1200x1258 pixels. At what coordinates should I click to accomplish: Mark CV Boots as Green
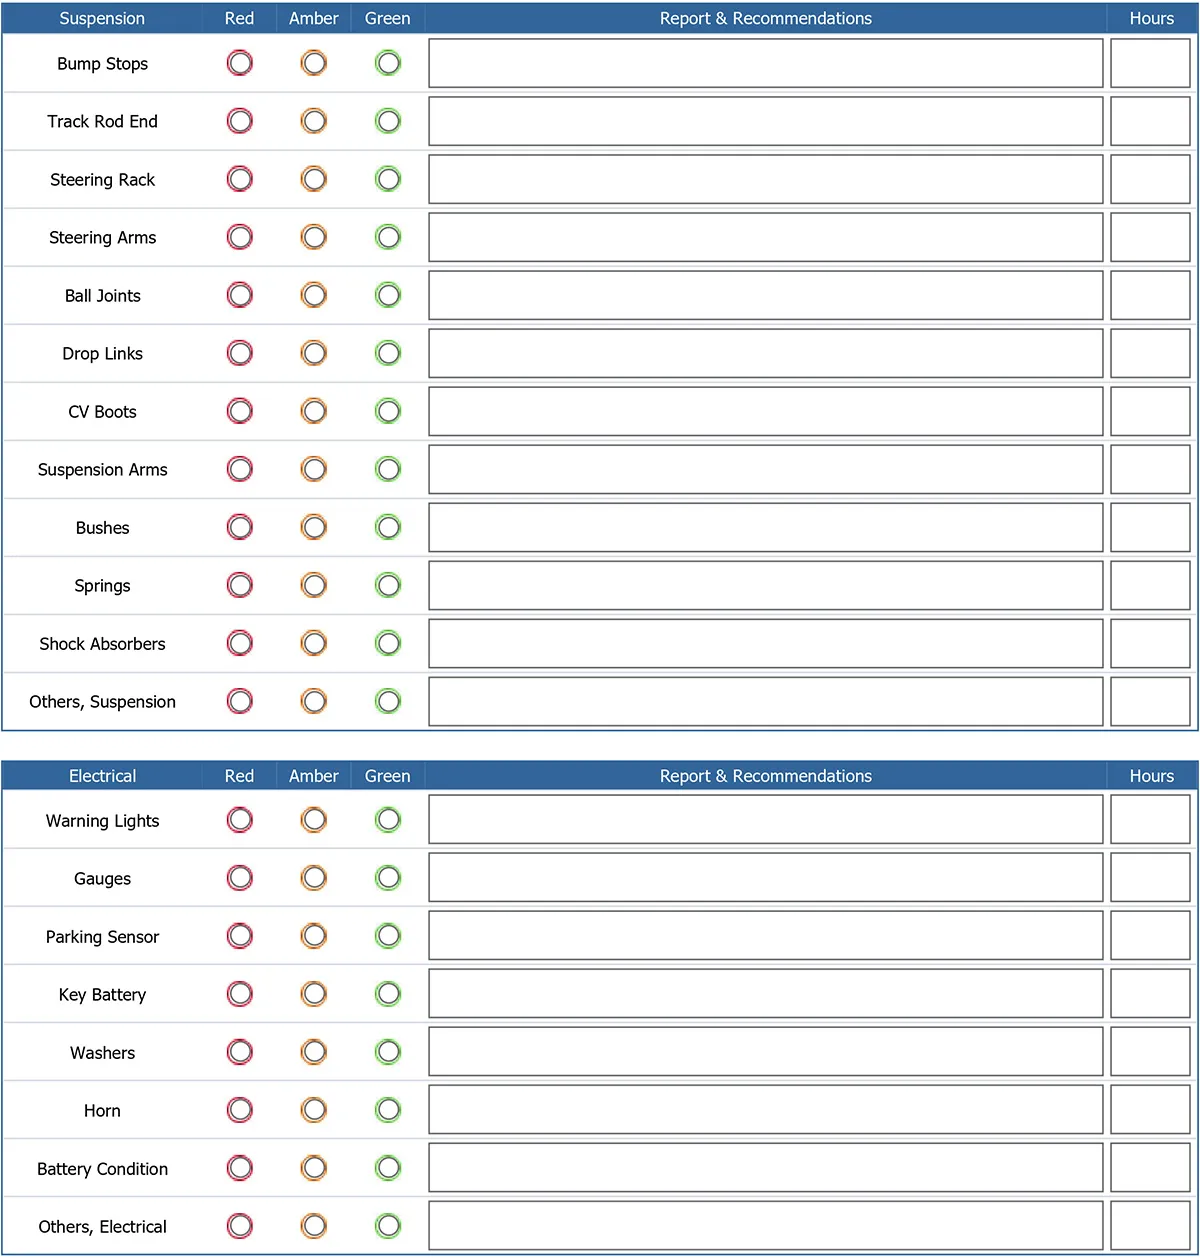click(x=388, y=411)
